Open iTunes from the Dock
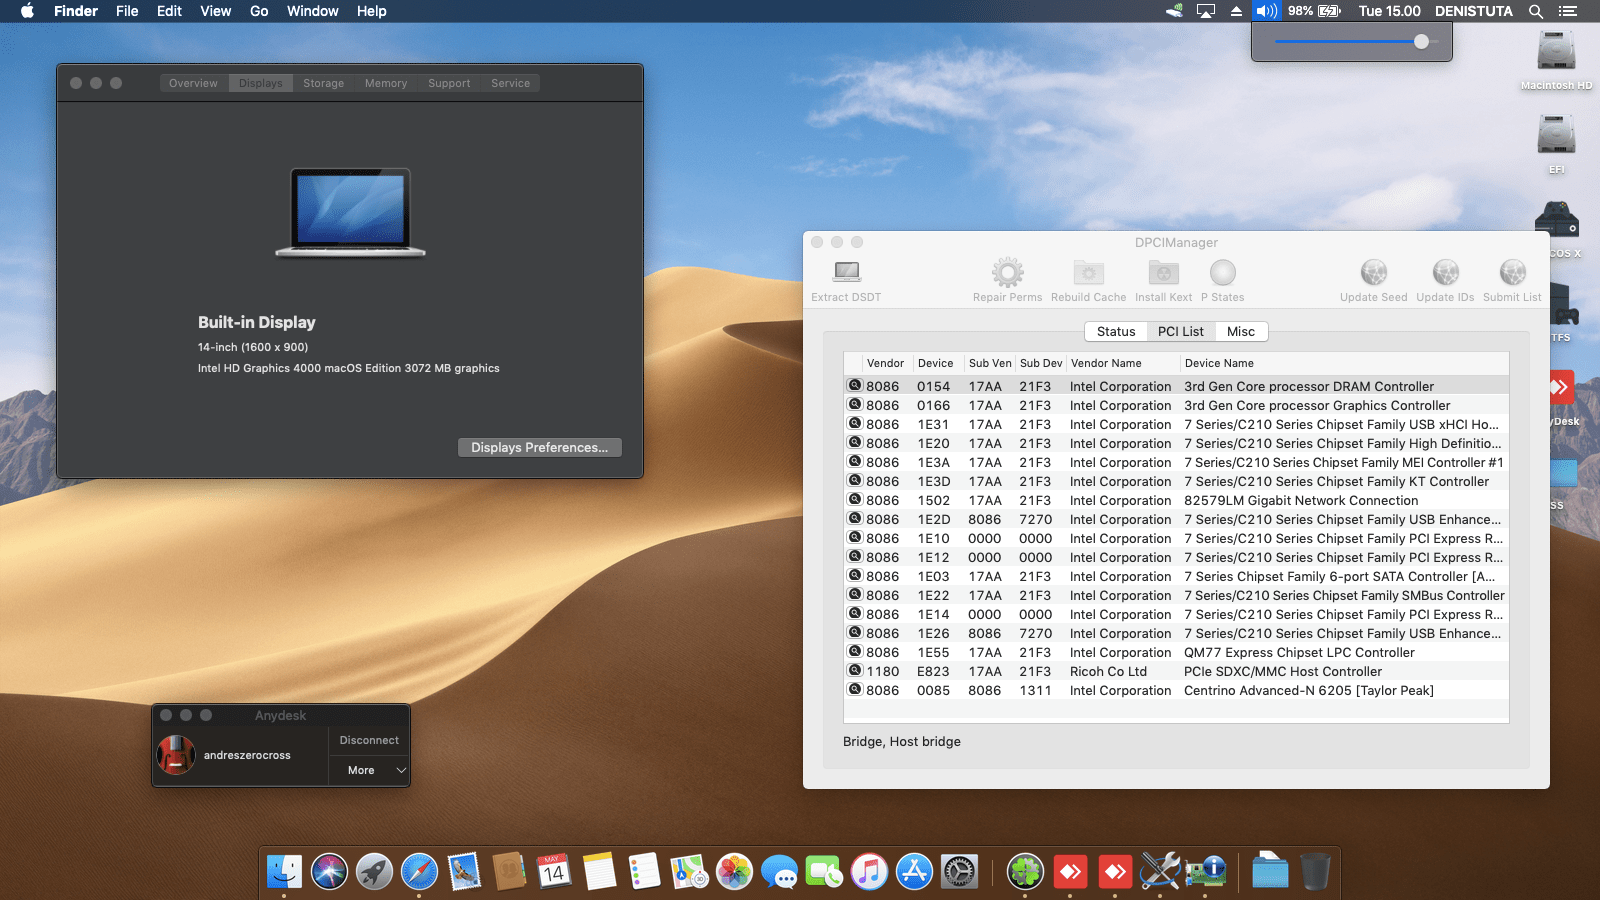Image resolution: width=1600 pixels, height=900 pixels. (x=869, y=872)
